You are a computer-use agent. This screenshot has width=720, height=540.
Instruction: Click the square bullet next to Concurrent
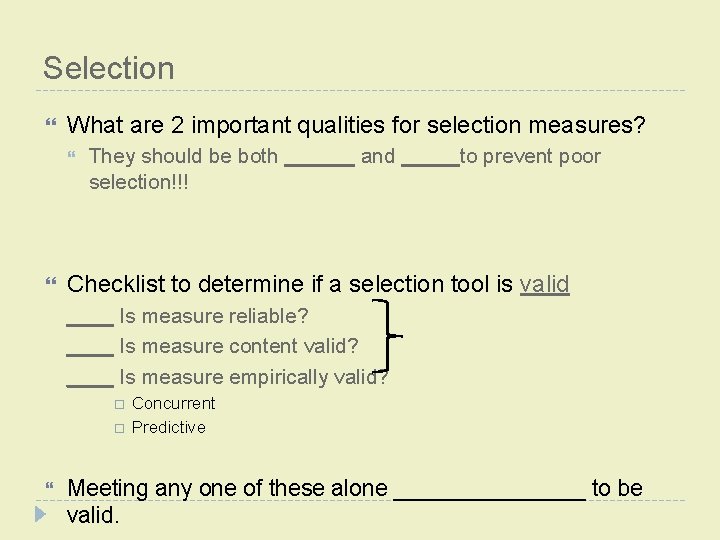(x=118, y=404)
